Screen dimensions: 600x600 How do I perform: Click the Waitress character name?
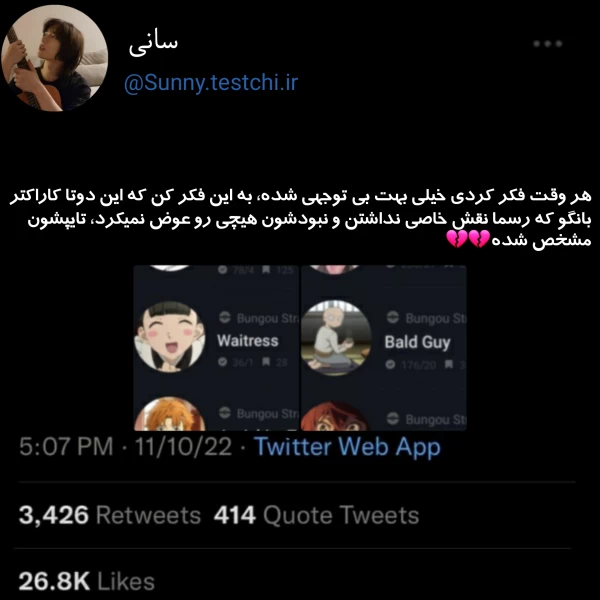pos(248,341)
